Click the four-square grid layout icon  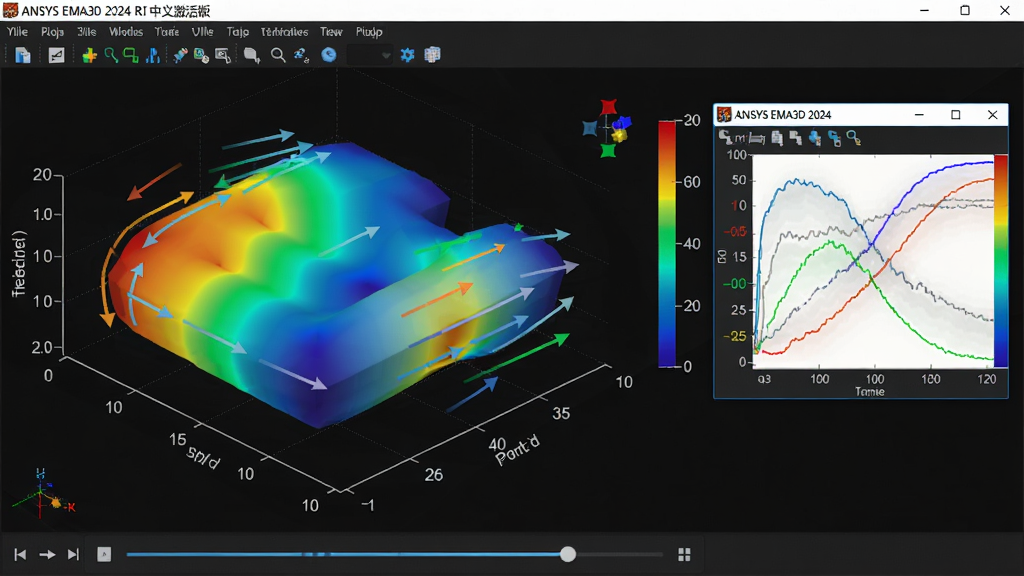tap(684, 554)
